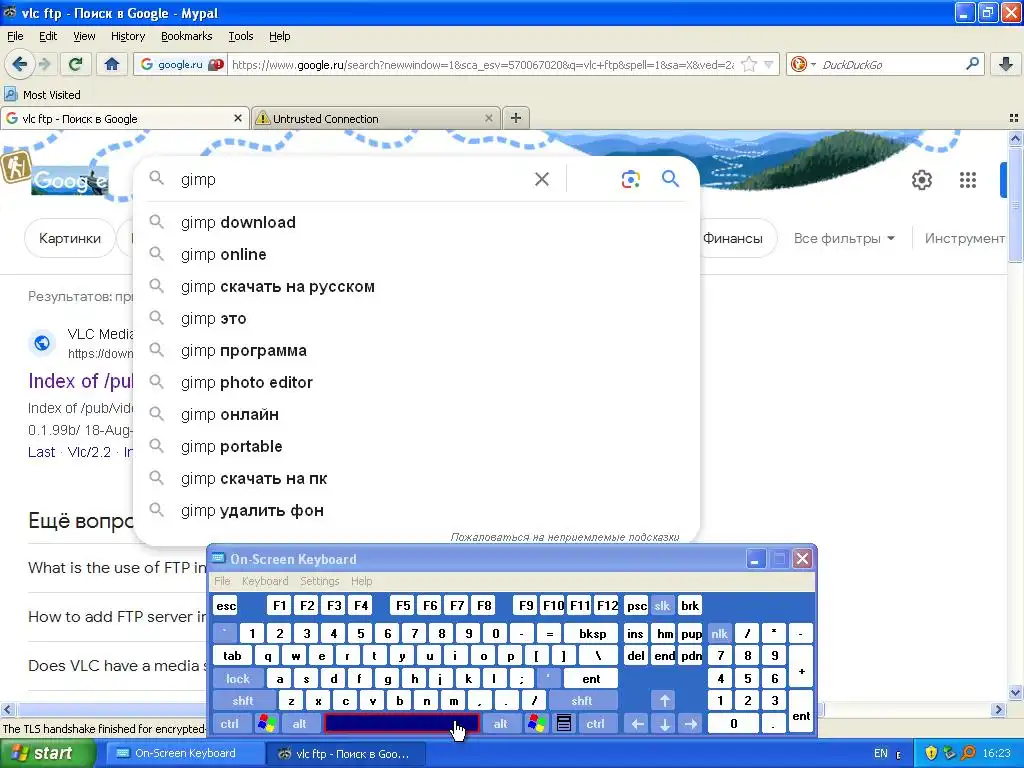Open the Bookmarks menu
Viewport: 1024px width, 768px height.
click(x=187, y=36)
